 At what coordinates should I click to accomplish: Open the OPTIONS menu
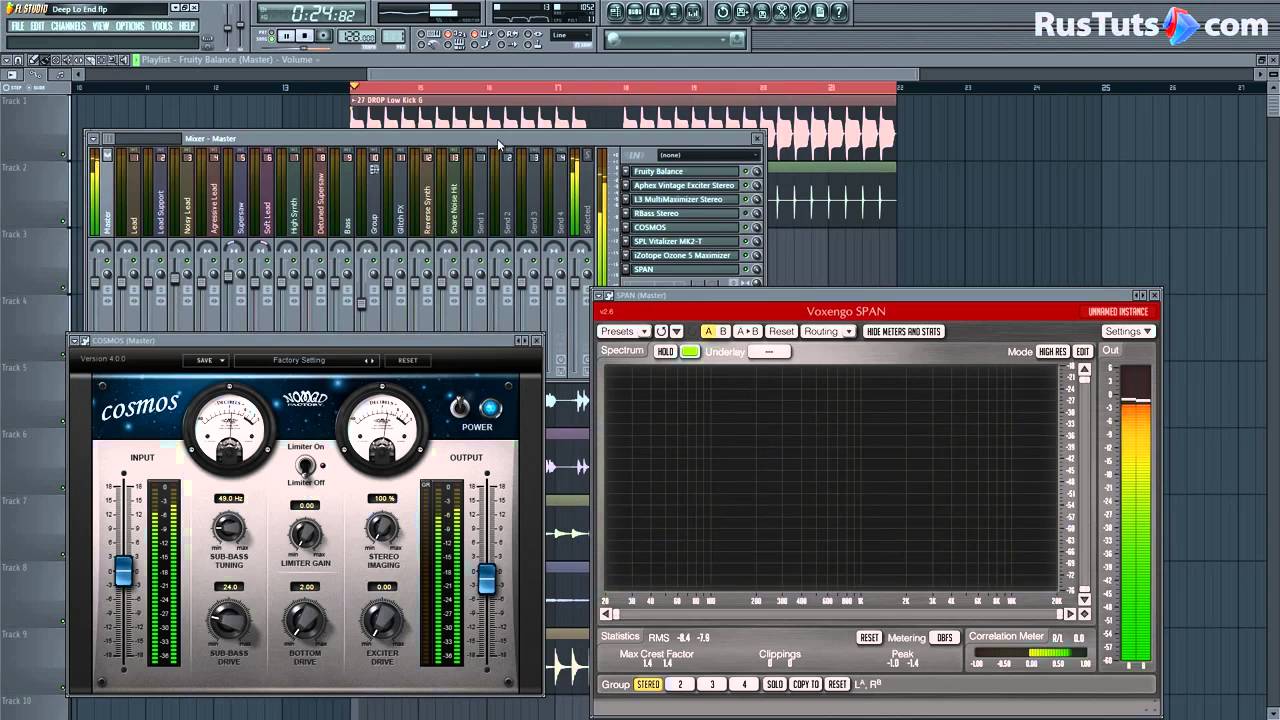click(130, 26)
